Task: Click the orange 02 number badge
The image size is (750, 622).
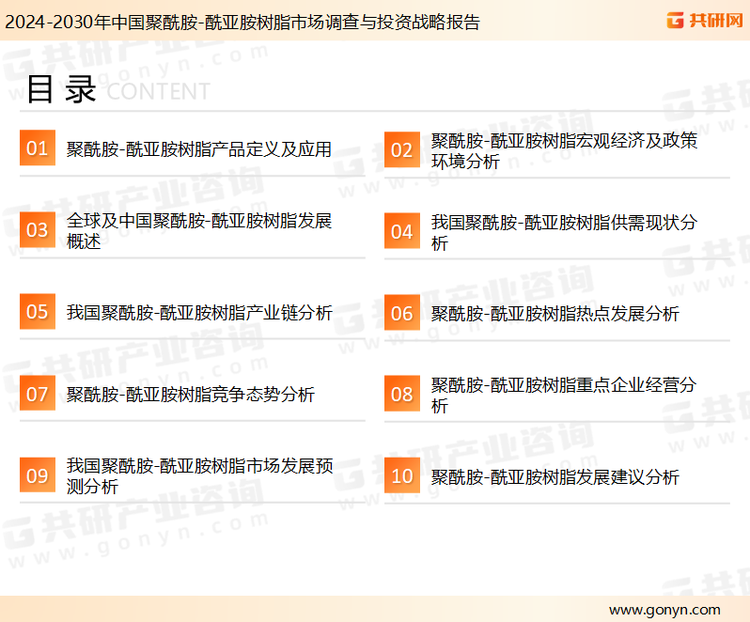Action: coord(402,150)
